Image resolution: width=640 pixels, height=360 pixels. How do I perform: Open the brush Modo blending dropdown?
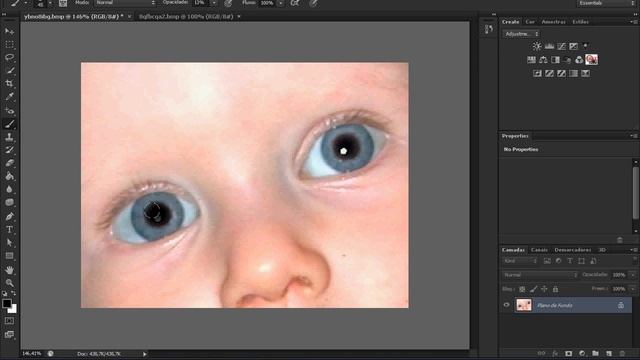pyautogui.click(x=125, y=3)
